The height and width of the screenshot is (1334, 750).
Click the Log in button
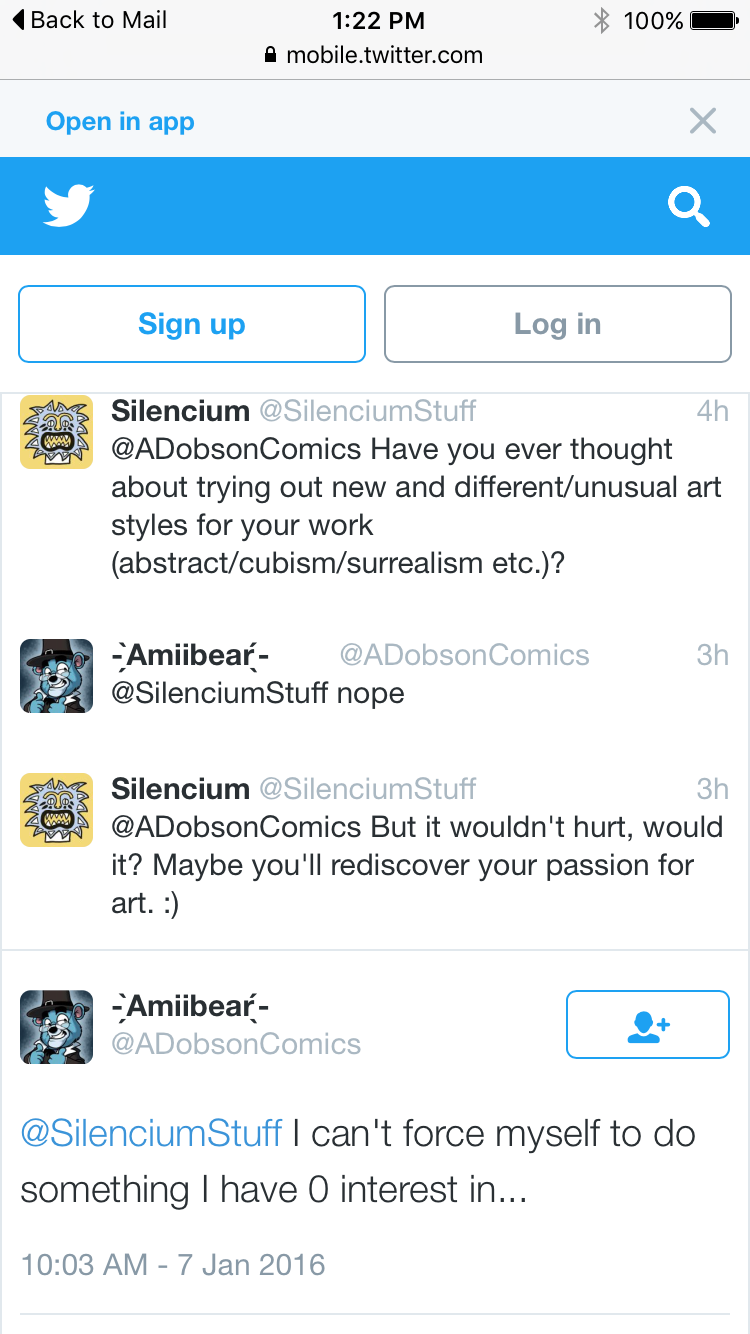[x=558, y=324]
